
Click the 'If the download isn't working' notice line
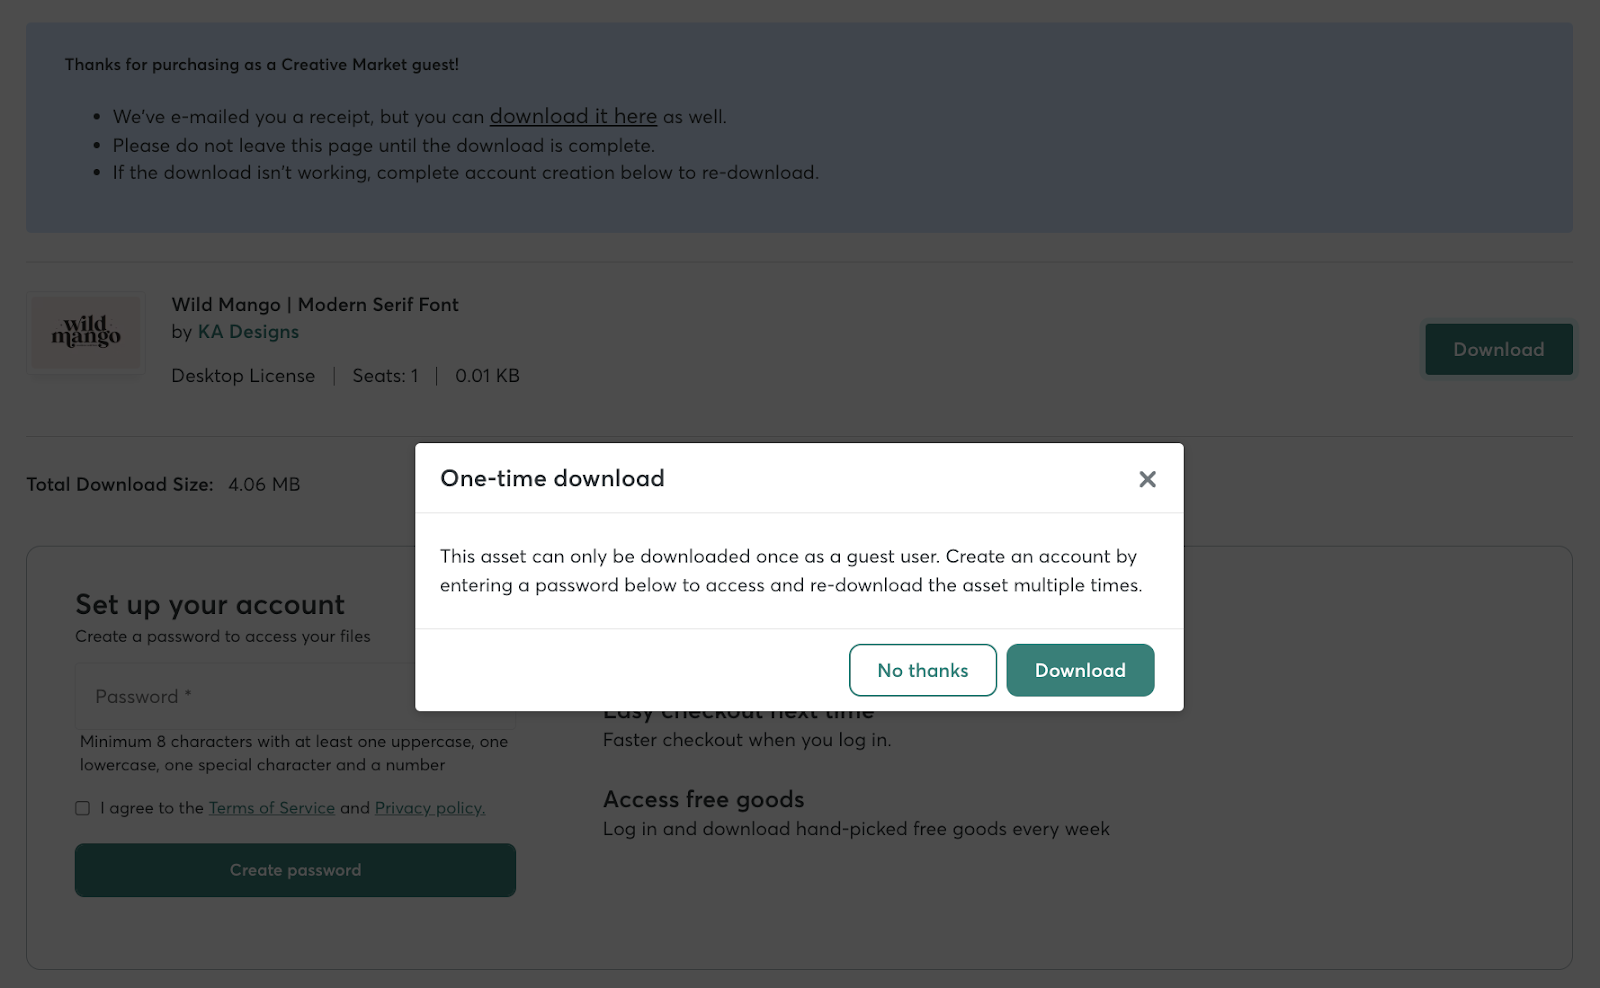coord(465,172)
